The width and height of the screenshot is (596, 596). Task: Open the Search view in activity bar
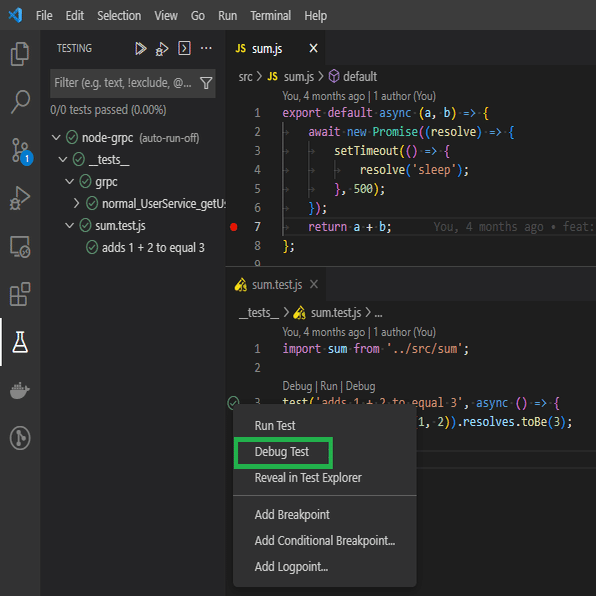[20, 101]
